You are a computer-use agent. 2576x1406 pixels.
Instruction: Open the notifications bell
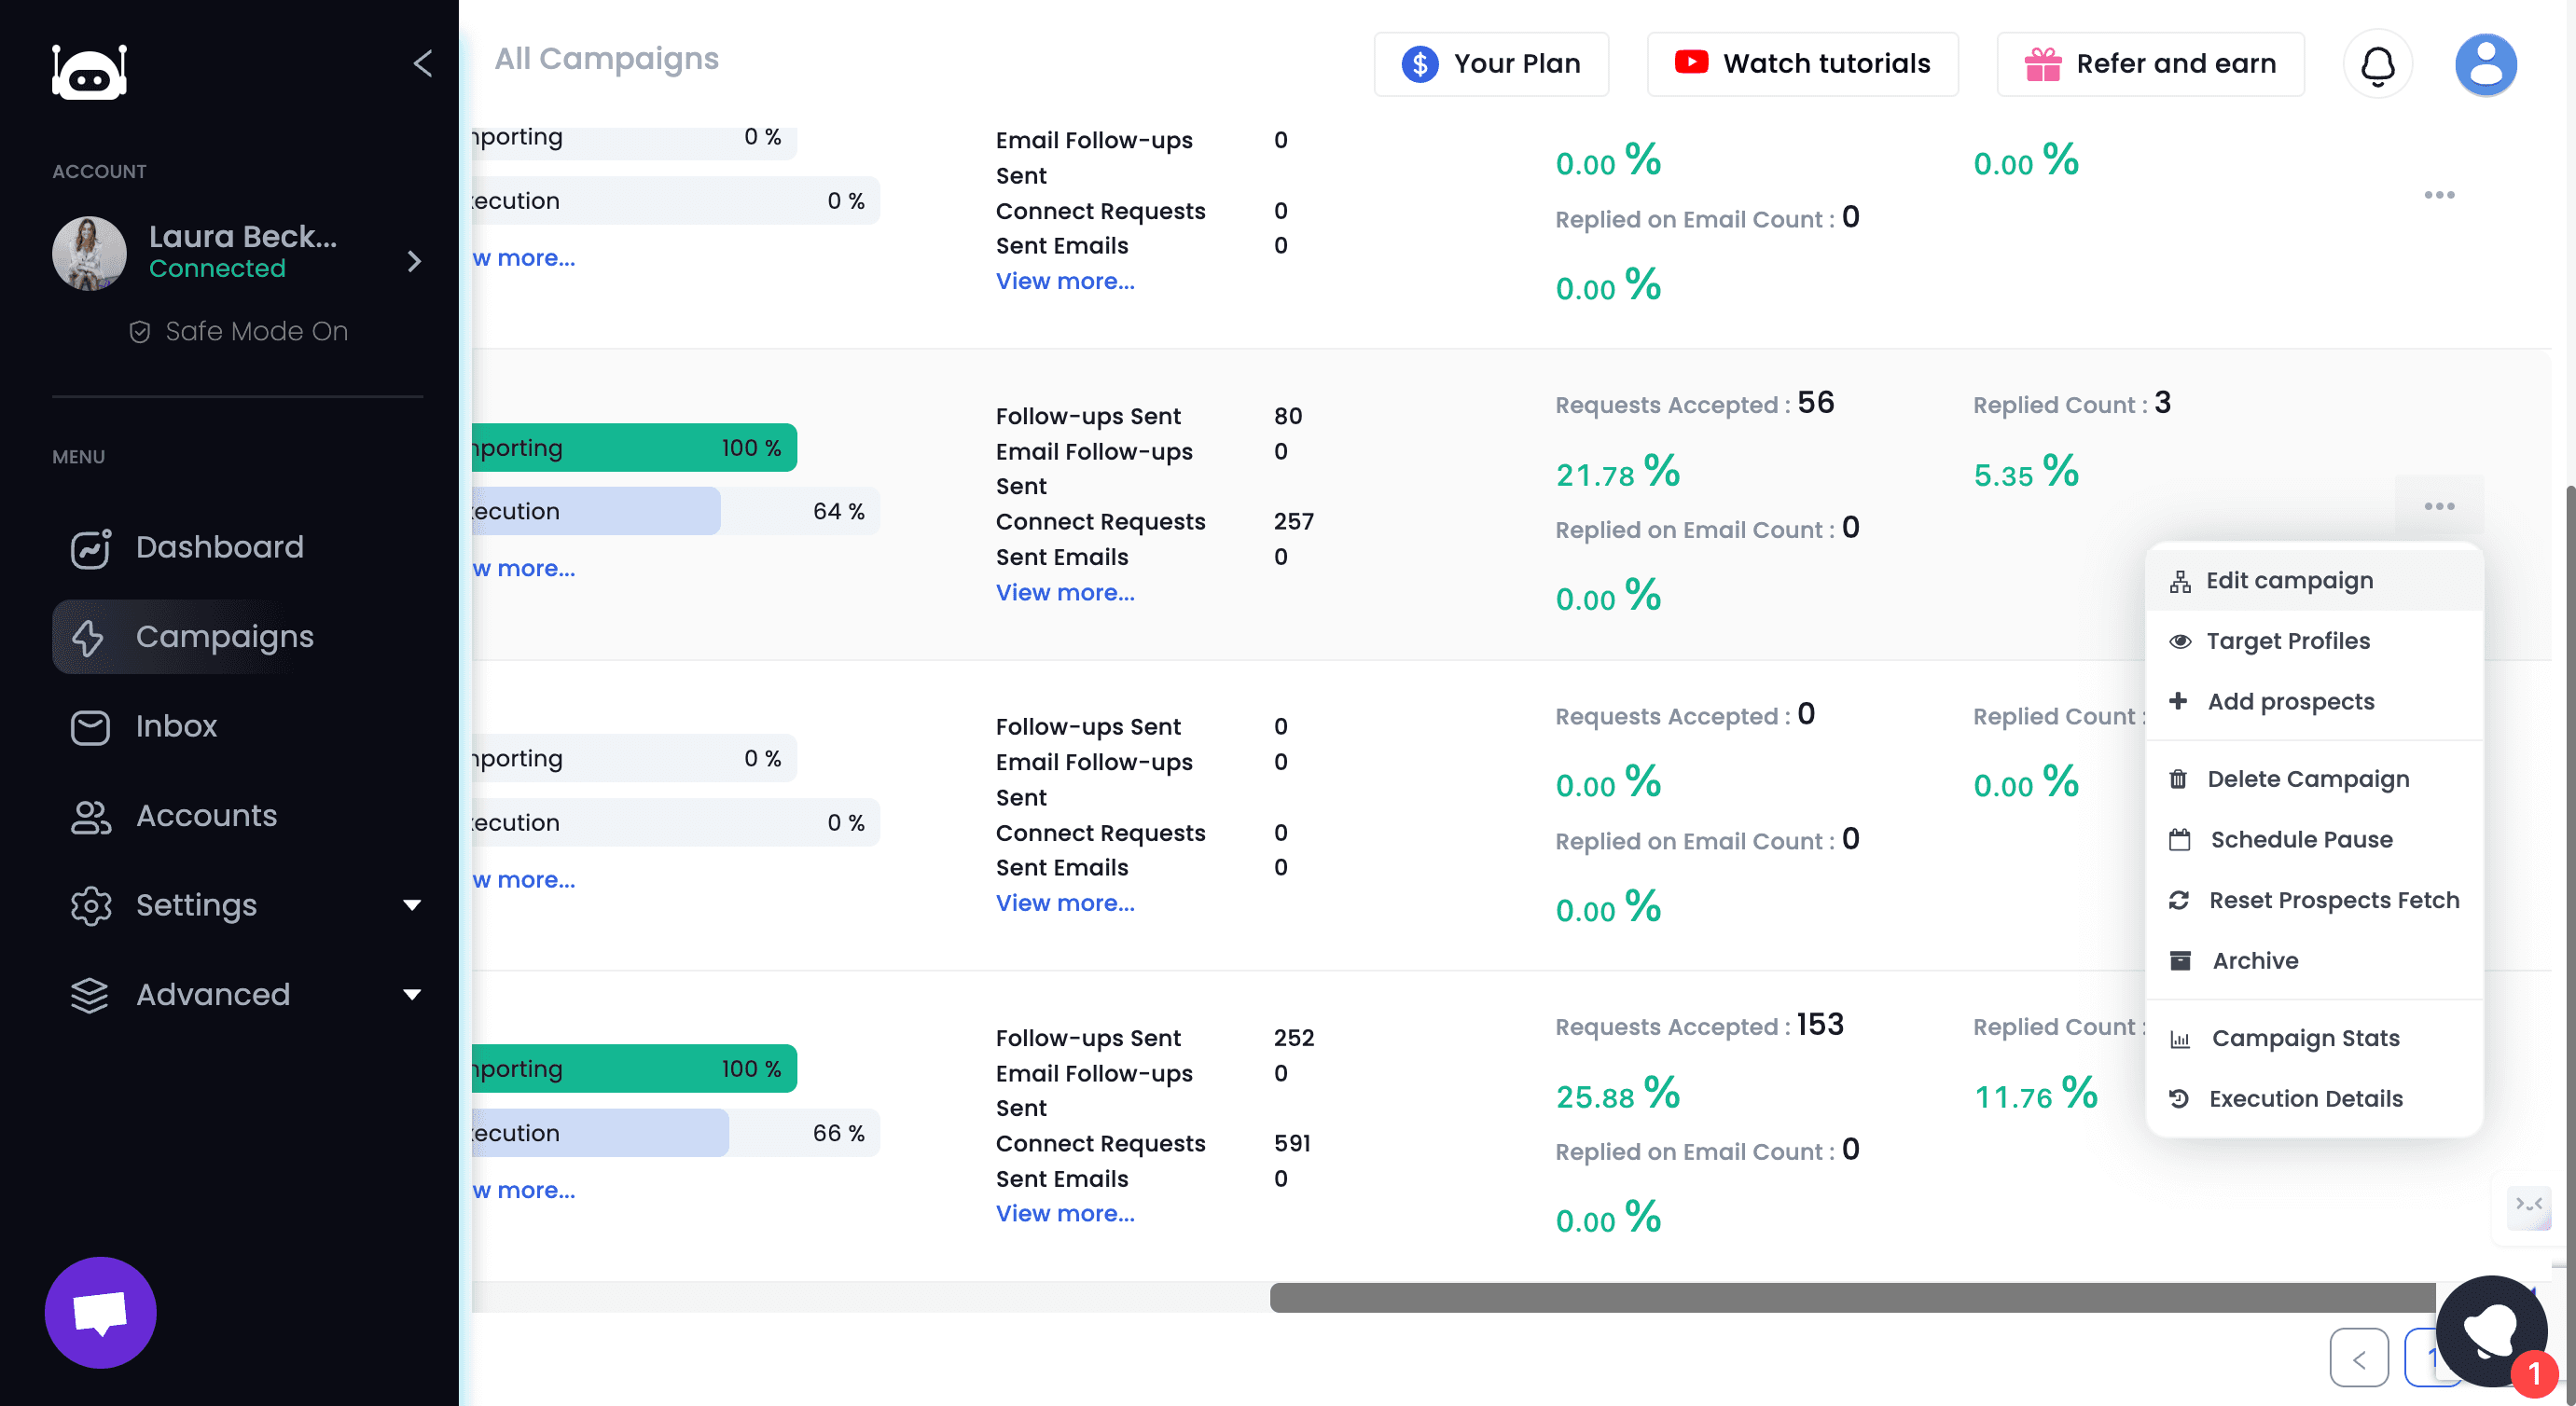click(2377, 65)
